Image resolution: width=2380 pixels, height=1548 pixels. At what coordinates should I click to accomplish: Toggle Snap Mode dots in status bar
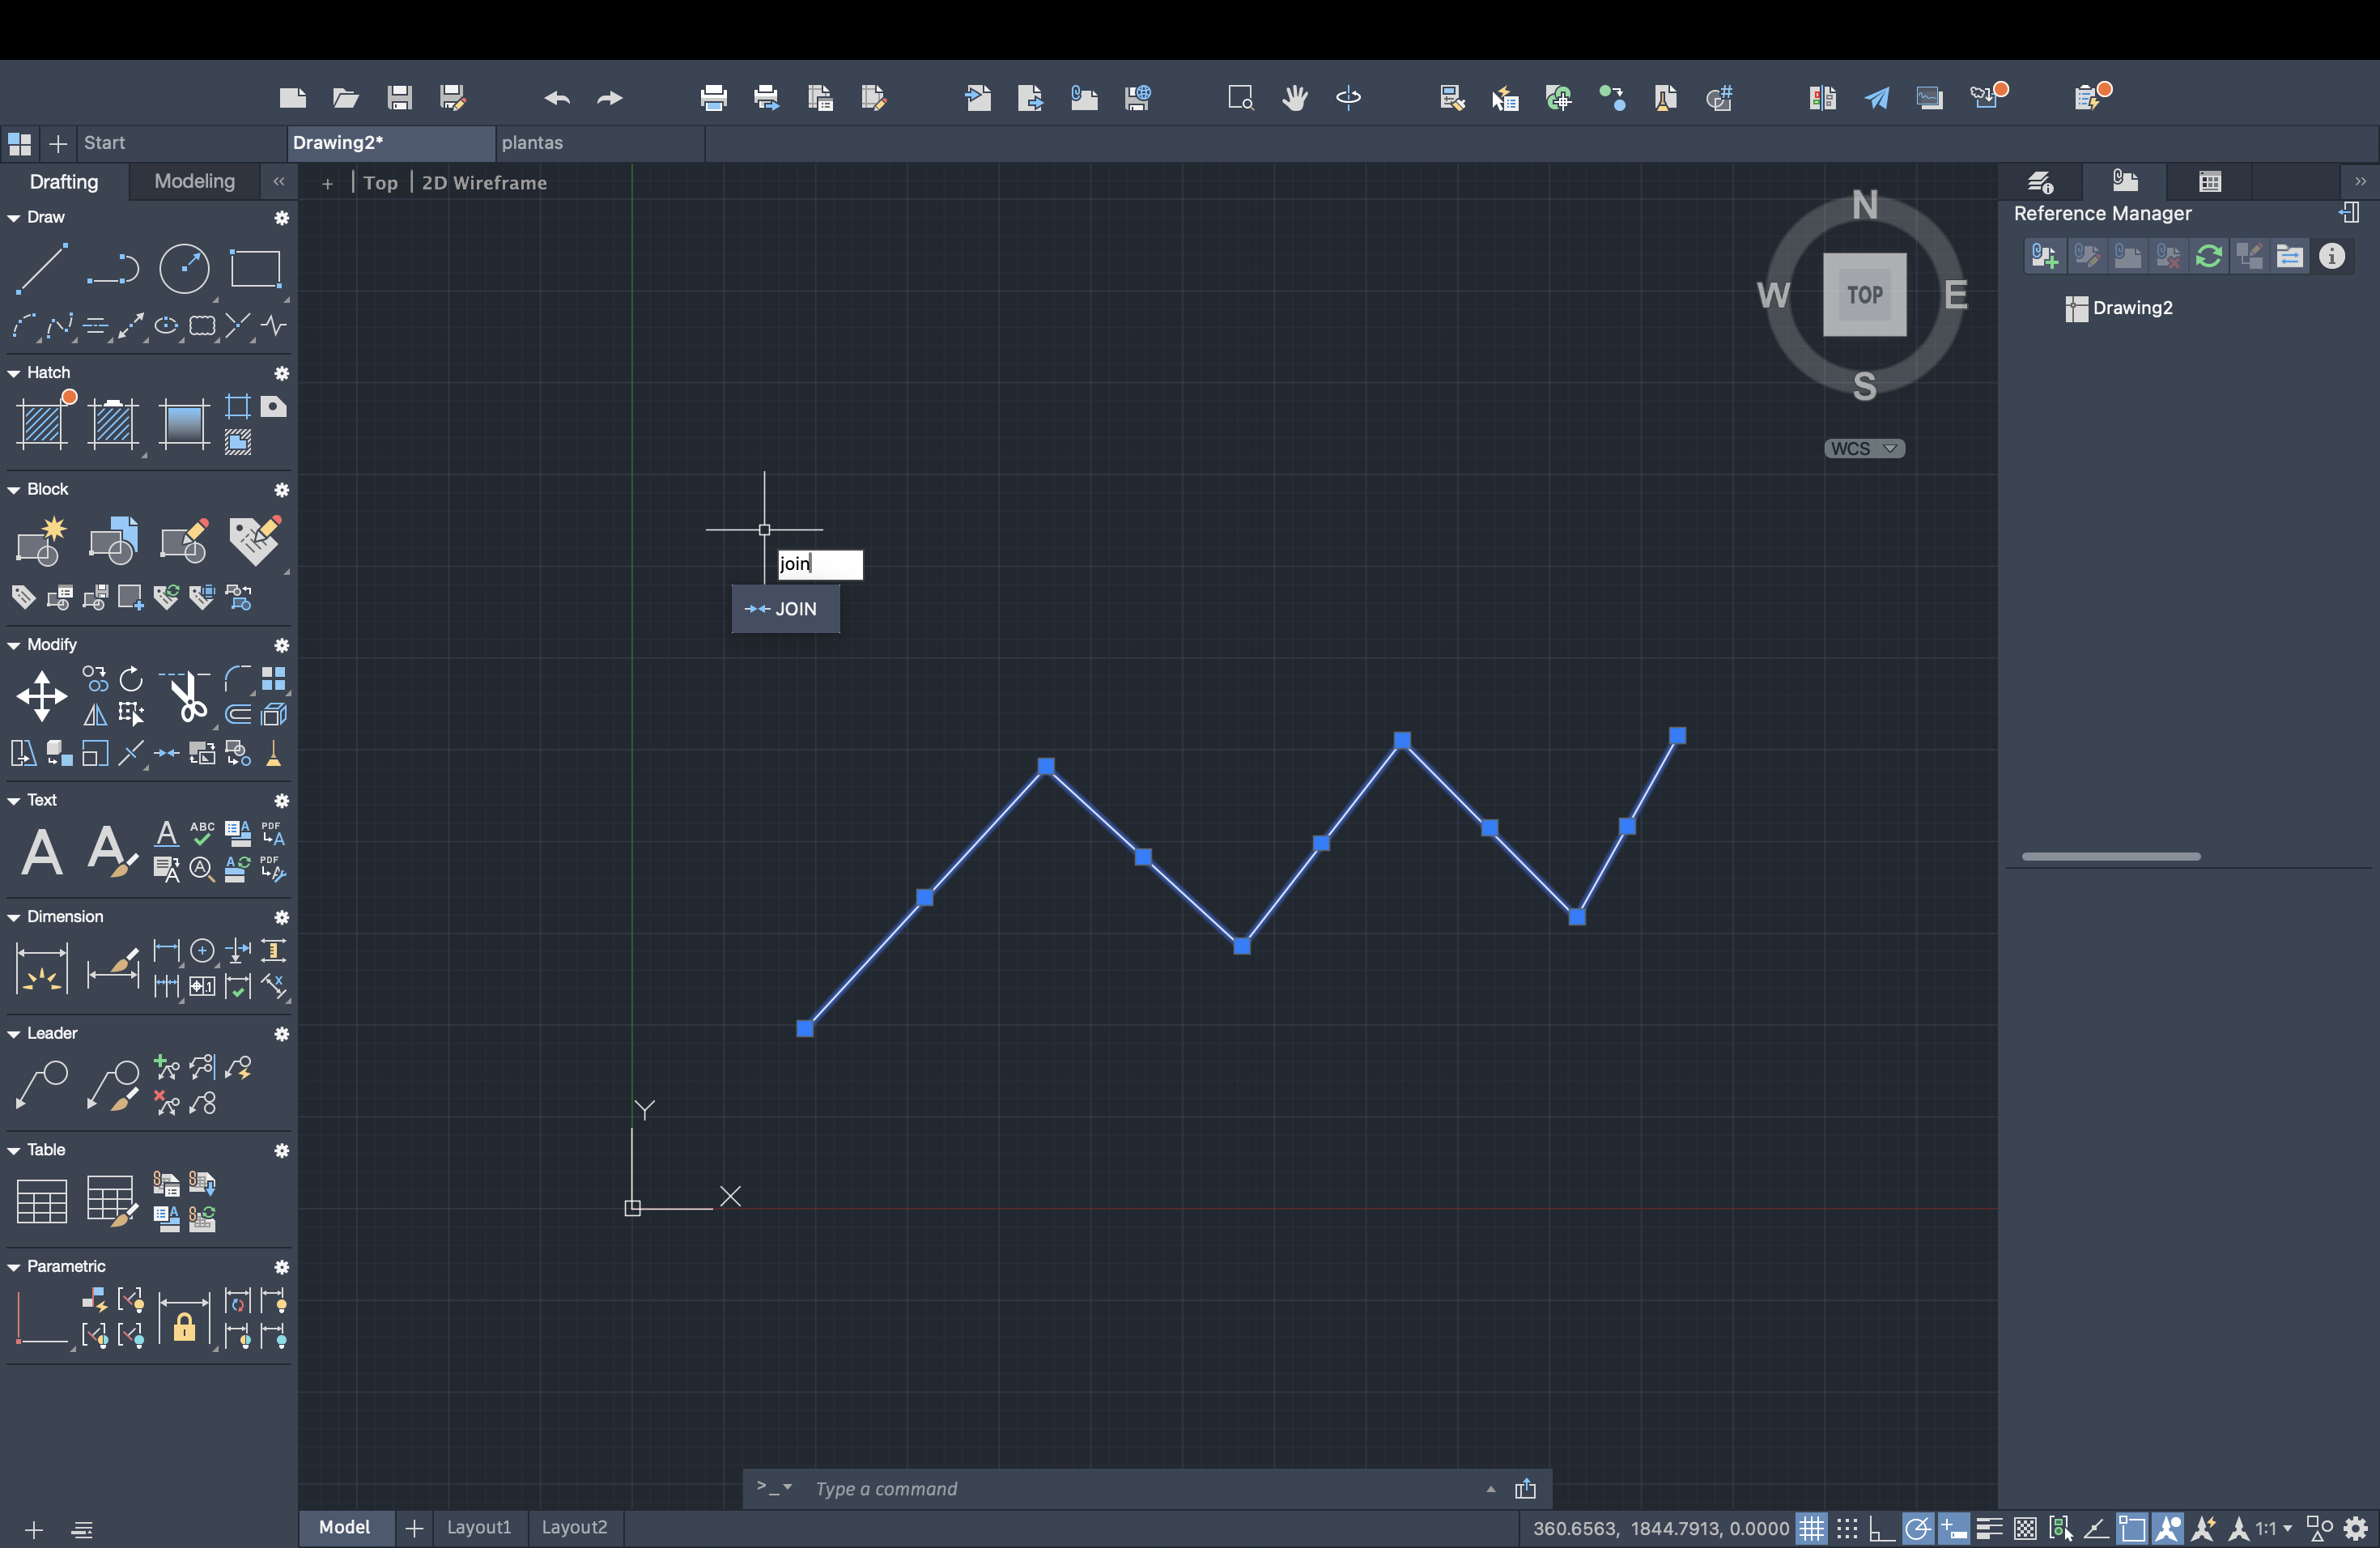(1846, 1528)
